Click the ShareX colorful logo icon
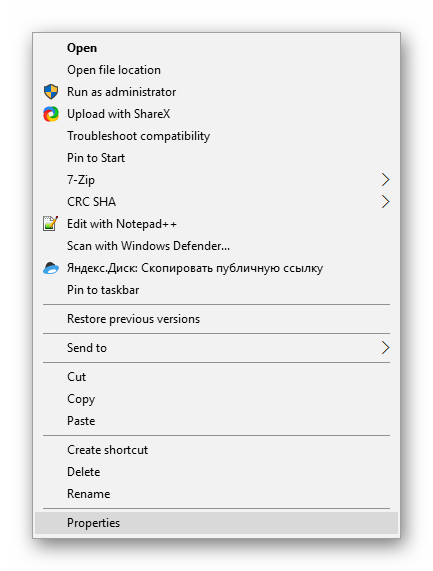 pyautogui.click(x=51, y=114)
